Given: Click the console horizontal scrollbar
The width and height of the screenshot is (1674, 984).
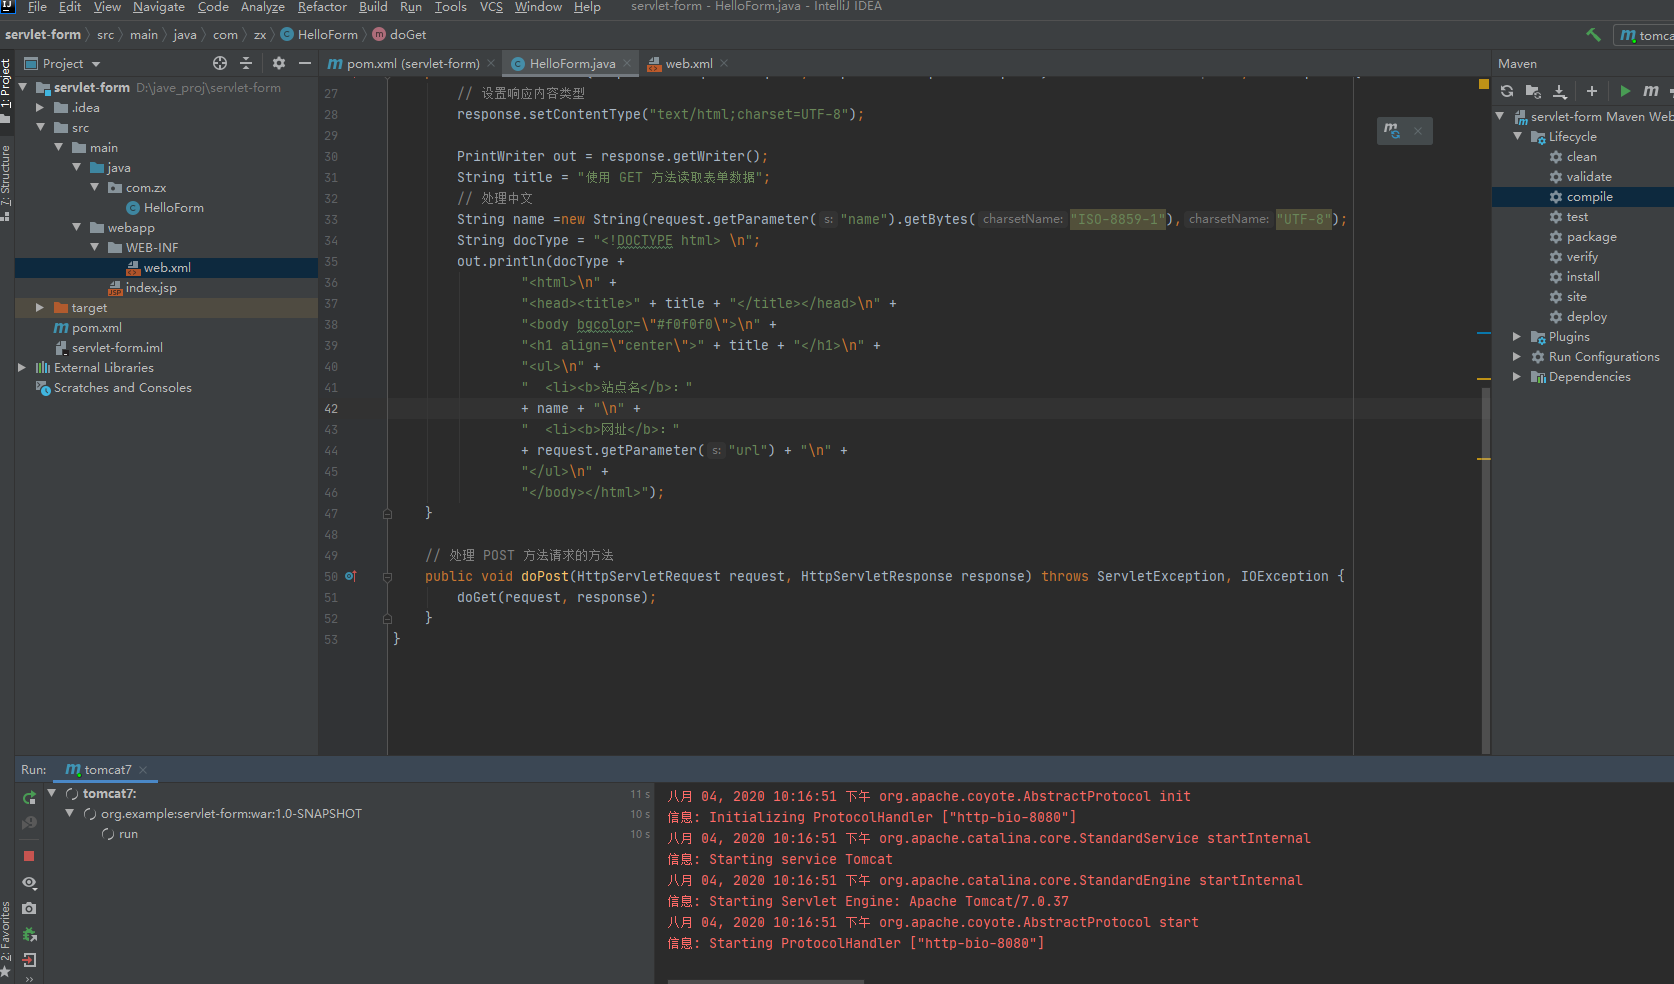Looking at the screenshot, I should (x=766, y=981).
